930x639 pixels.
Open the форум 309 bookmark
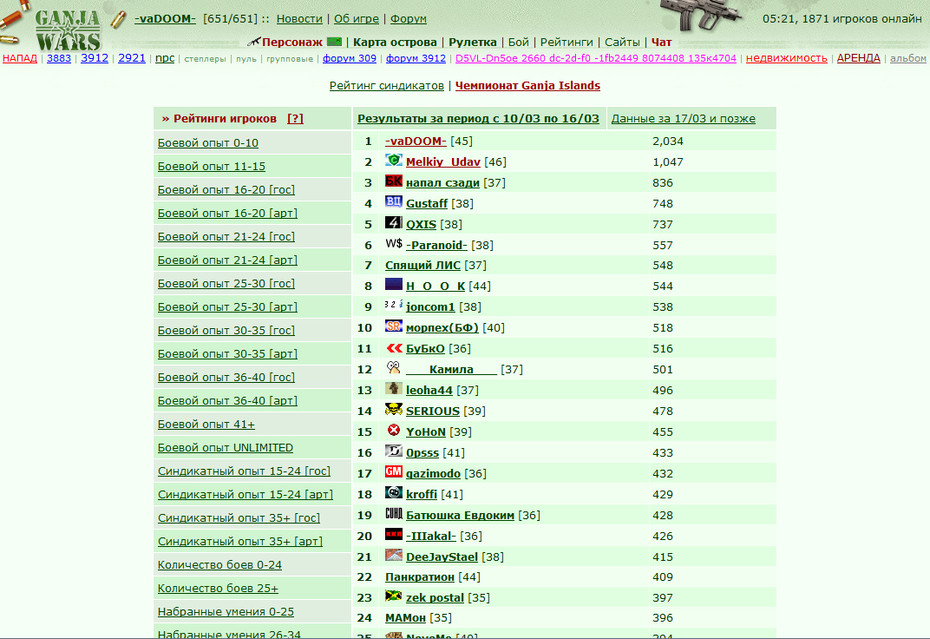coord(349,58)
